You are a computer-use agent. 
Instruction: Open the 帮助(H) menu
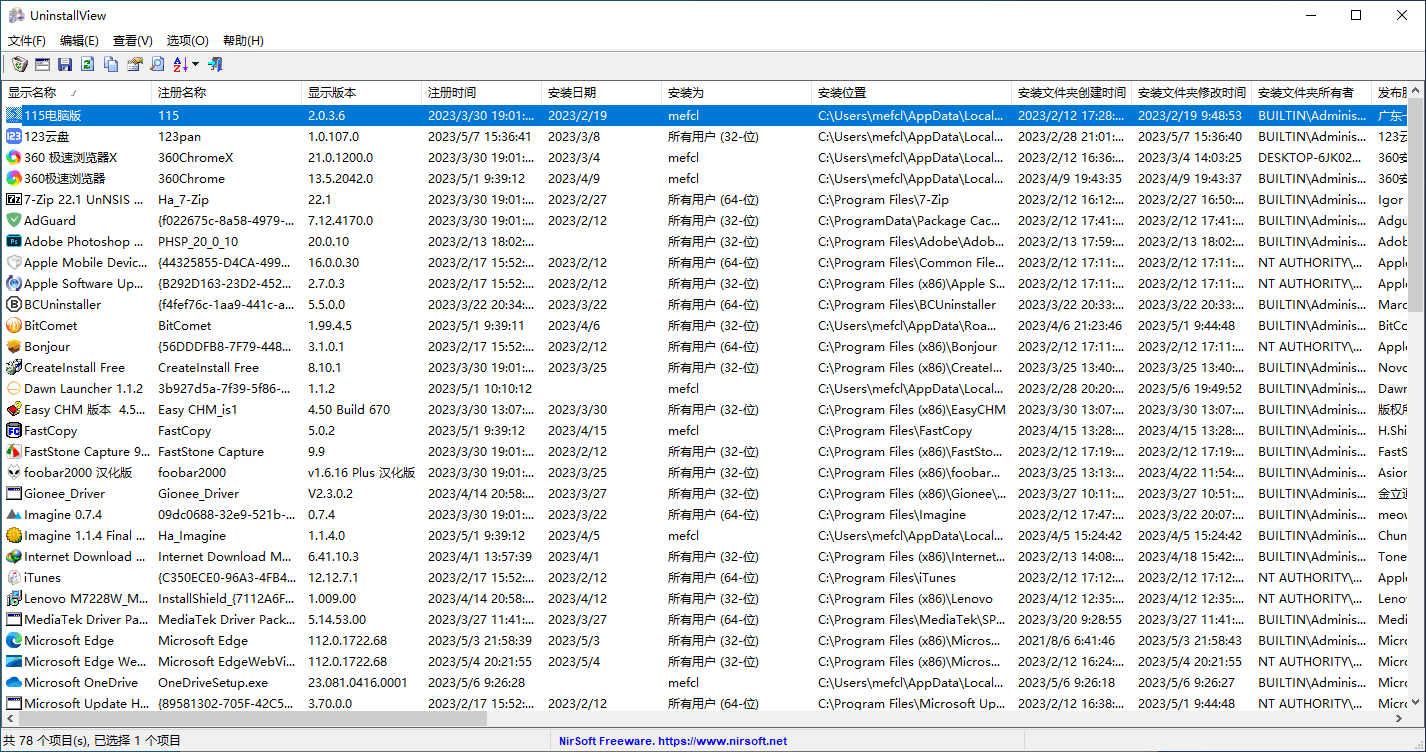click(x=243, y=41)
